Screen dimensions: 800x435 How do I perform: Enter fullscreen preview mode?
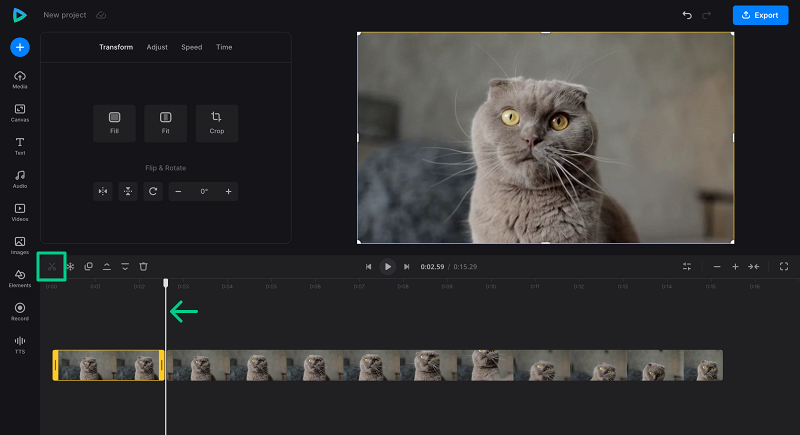tap(784, 267)
